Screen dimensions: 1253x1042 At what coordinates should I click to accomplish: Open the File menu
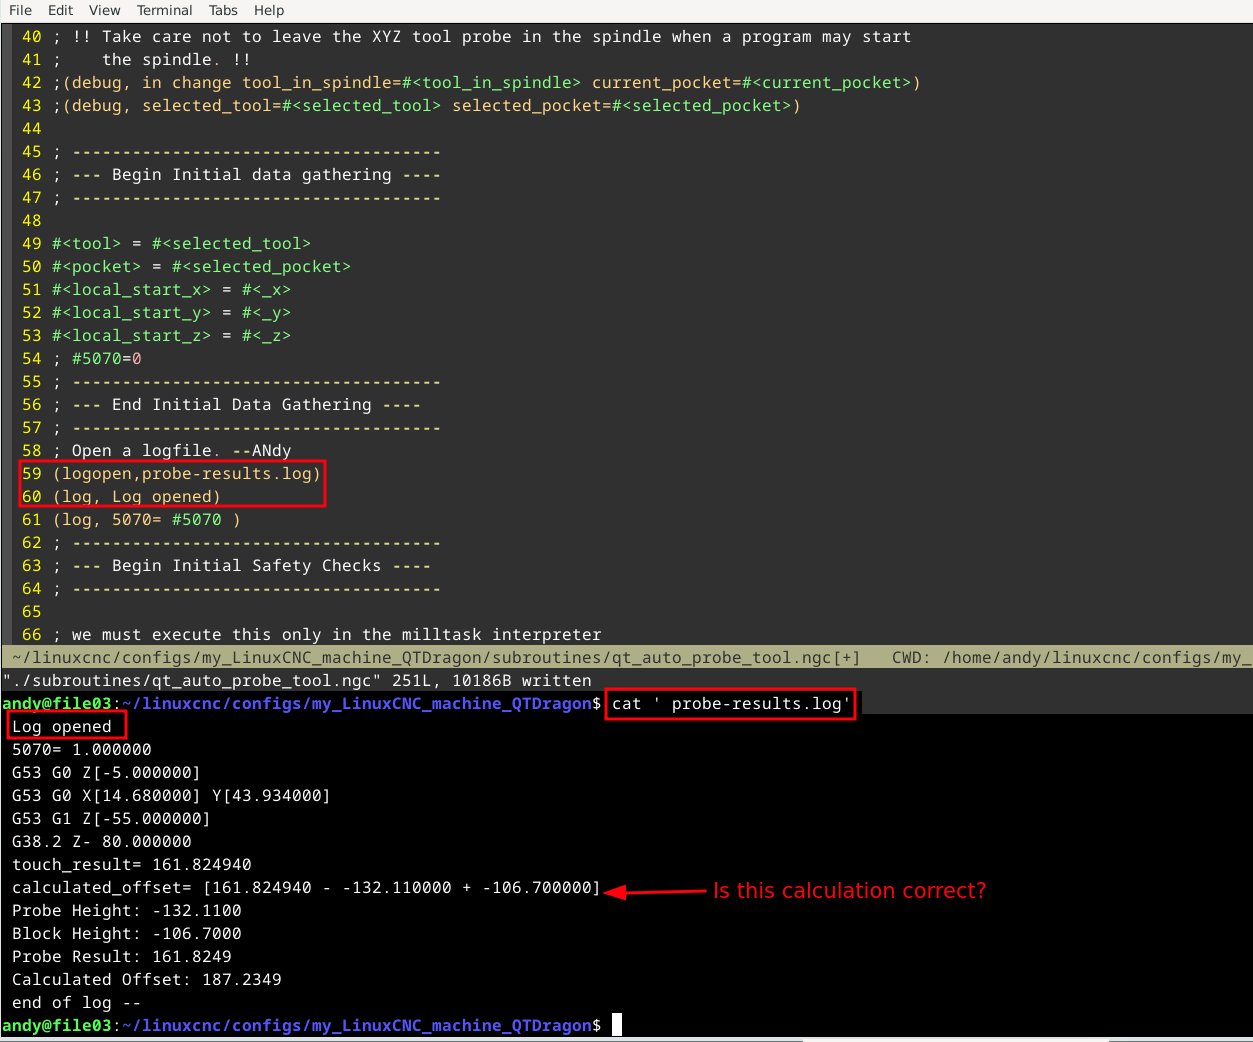point(20,10)
